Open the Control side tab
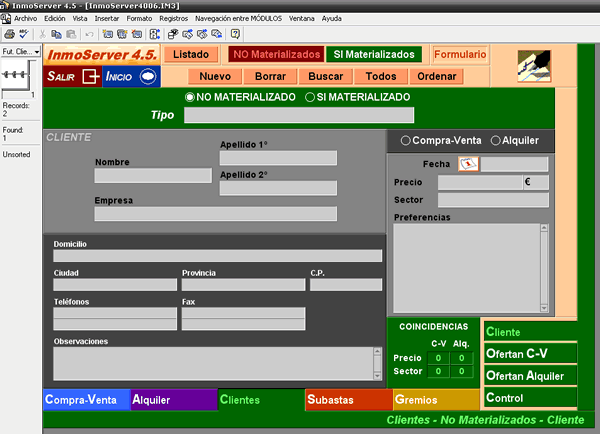 [x=531, y=398]
